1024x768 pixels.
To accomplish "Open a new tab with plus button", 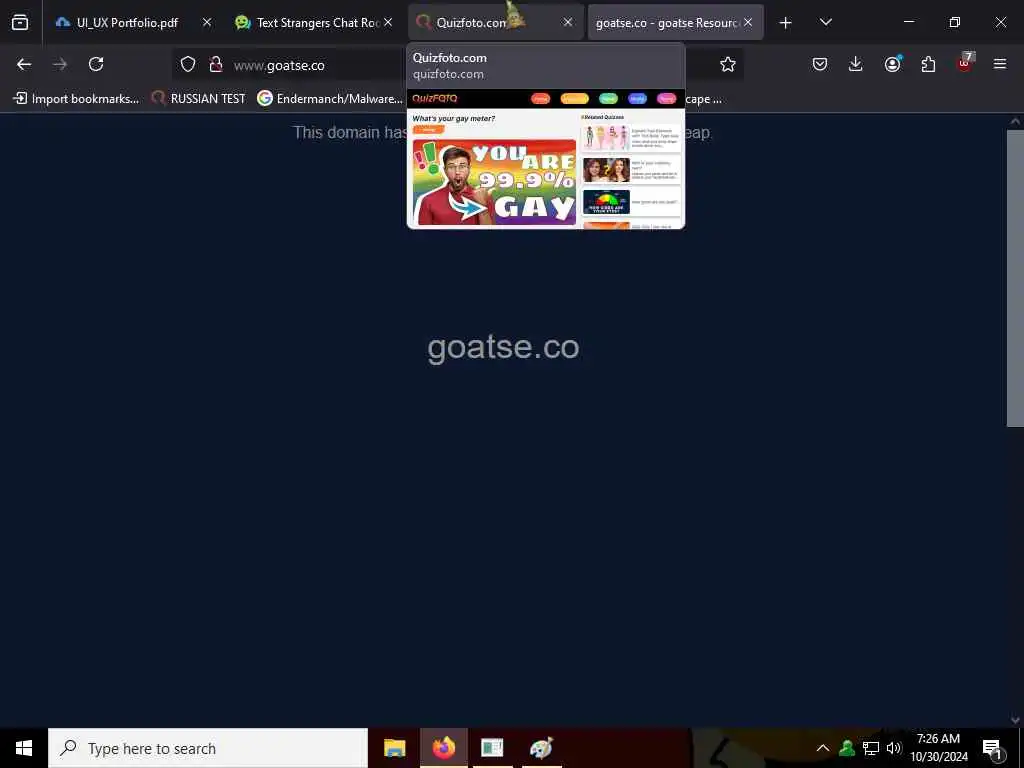I will pyautogui.click(x=786, y=23).
